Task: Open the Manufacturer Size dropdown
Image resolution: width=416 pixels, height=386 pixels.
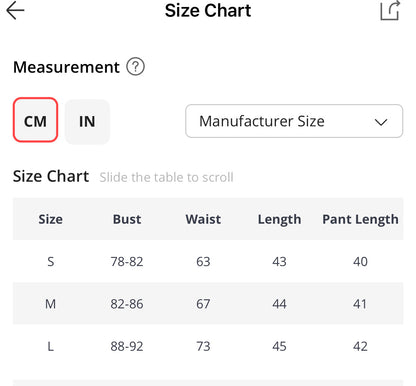Action: point(294,121)
